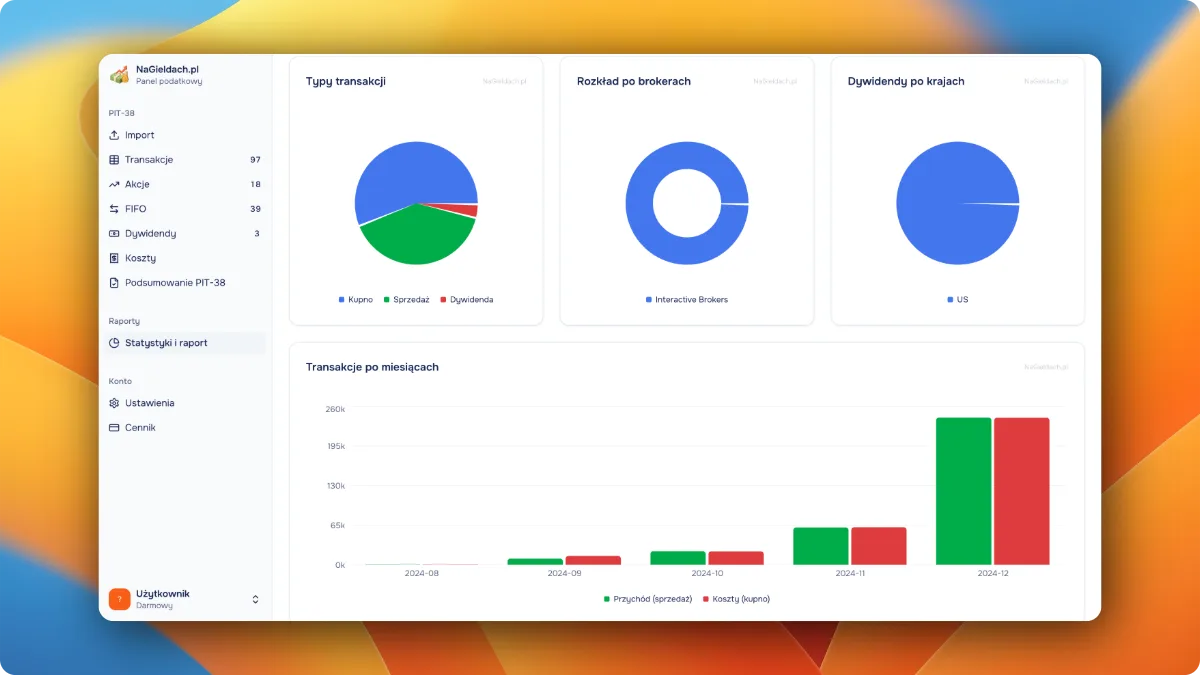
Task: Click the Ustawienia gear icon
Action: [114, 403]
